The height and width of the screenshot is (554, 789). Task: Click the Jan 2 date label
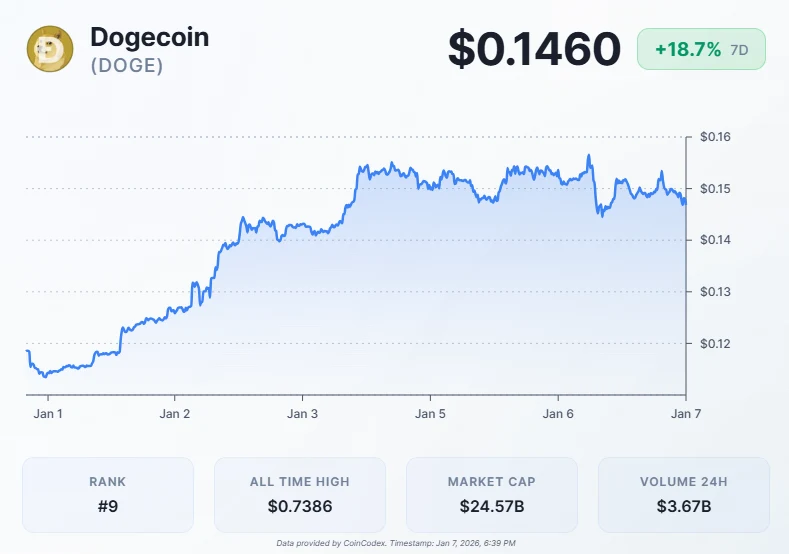coord(175,413)
